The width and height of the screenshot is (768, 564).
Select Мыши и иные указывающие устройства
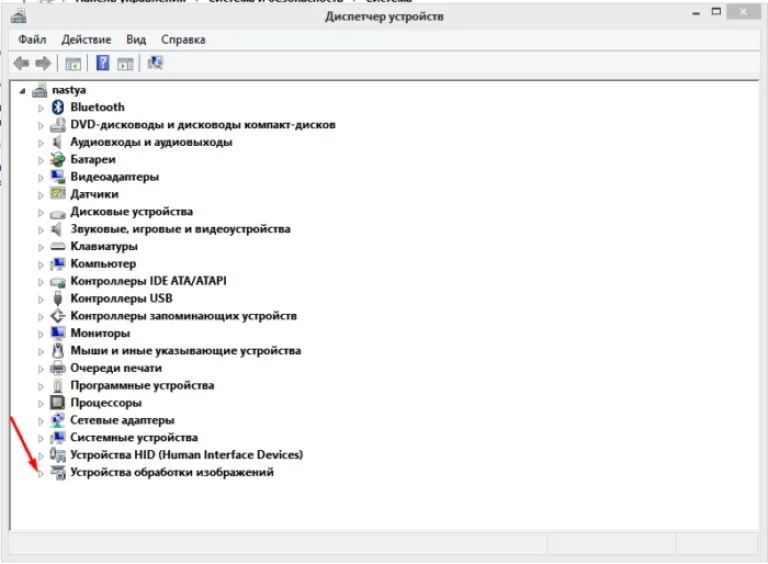(186, 351)
